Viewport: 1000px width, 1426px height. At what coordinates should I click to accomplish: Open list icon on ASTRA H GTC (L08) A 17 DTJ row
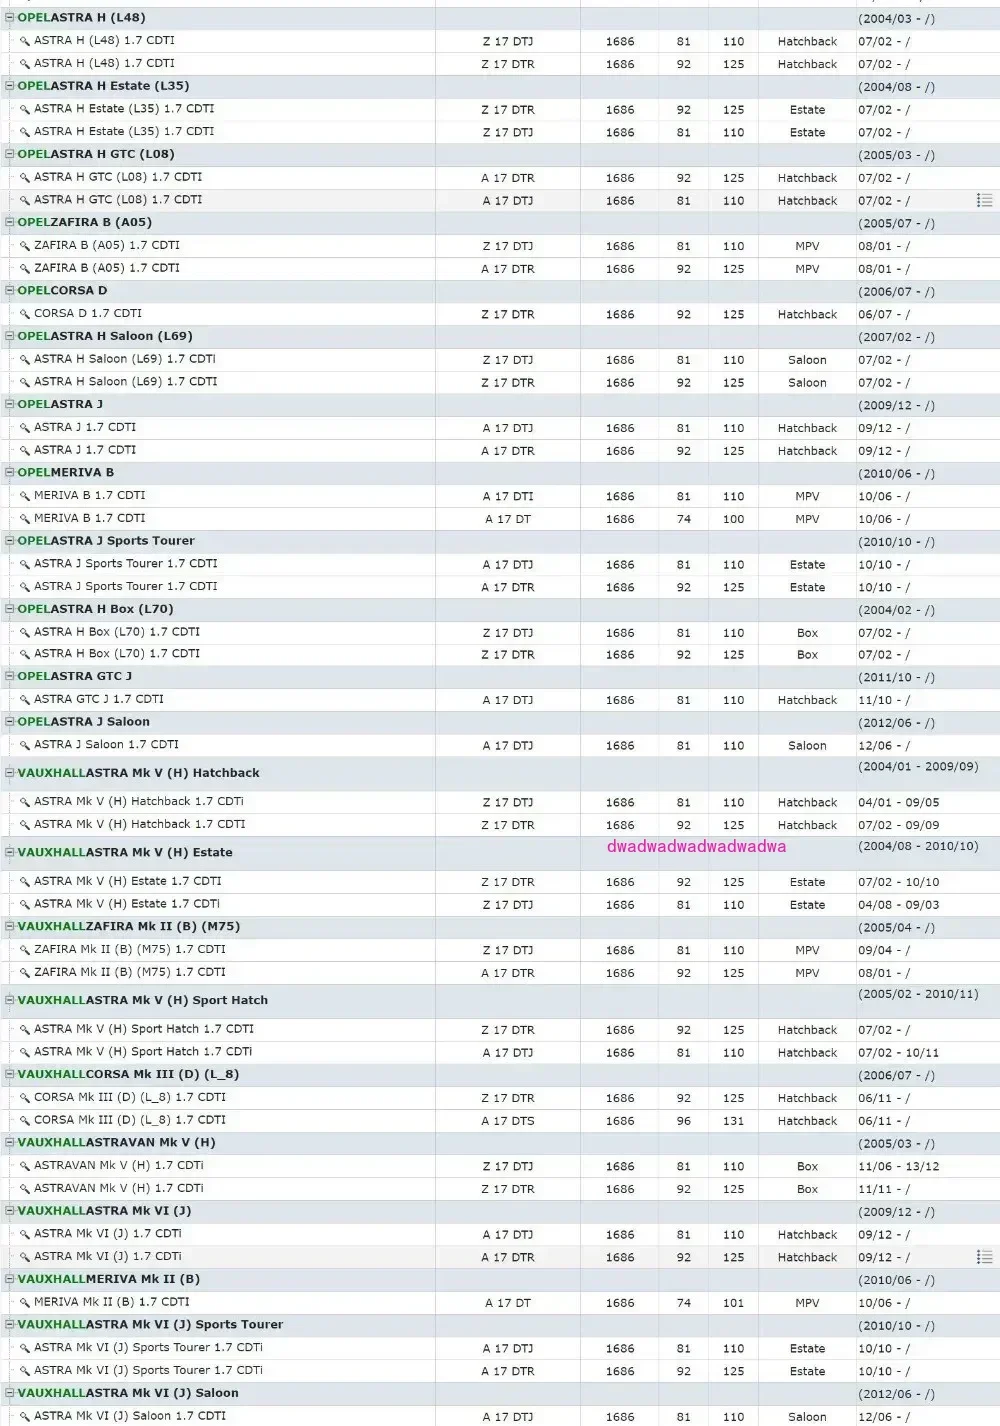[985, 201]
